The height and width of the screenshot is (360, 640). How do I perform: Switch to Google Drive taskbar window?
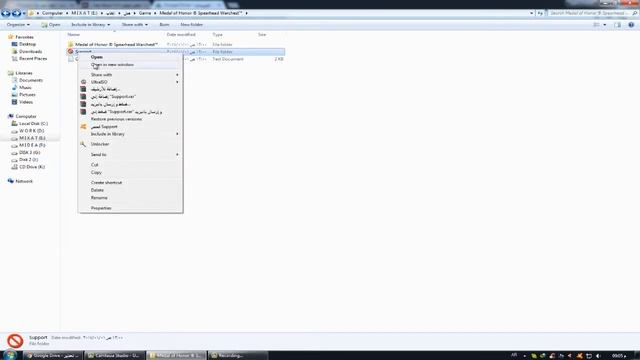[x=53, y=356]
